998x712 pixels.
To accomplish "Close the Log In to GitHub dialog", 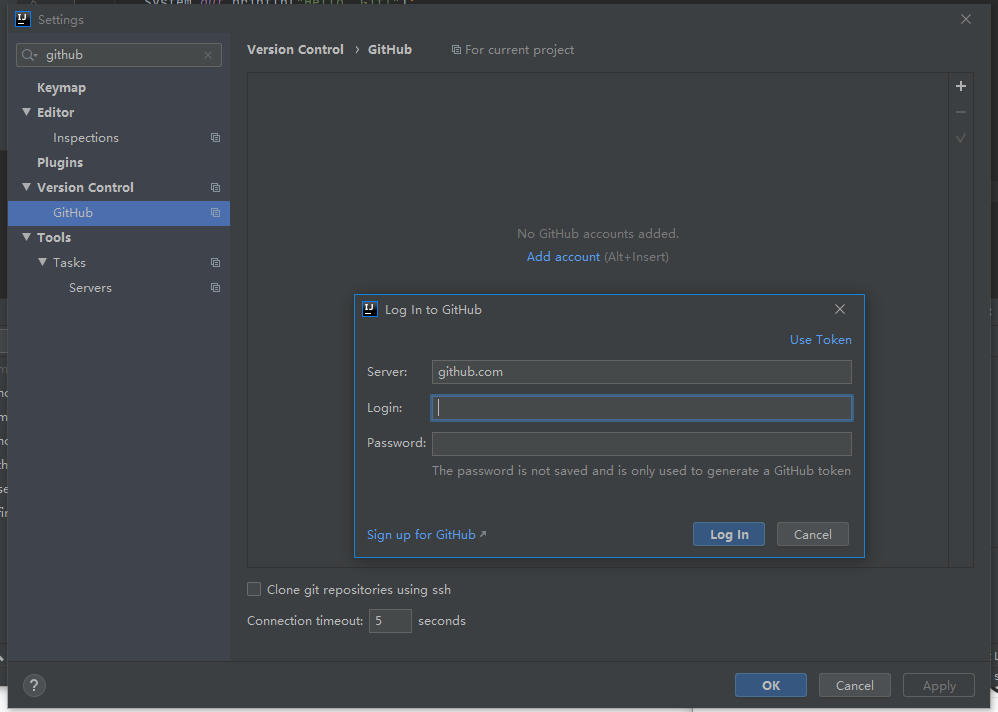I will [840, 309].
